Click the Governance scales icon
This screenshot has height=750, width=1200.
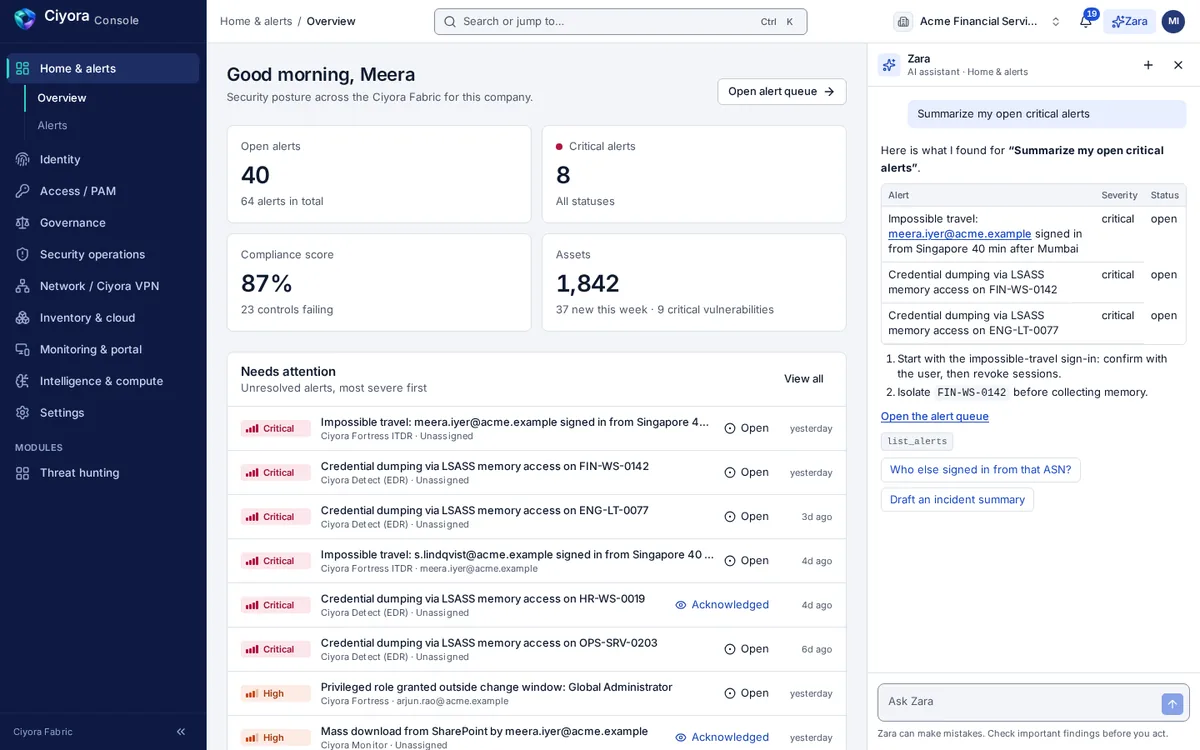22,223
